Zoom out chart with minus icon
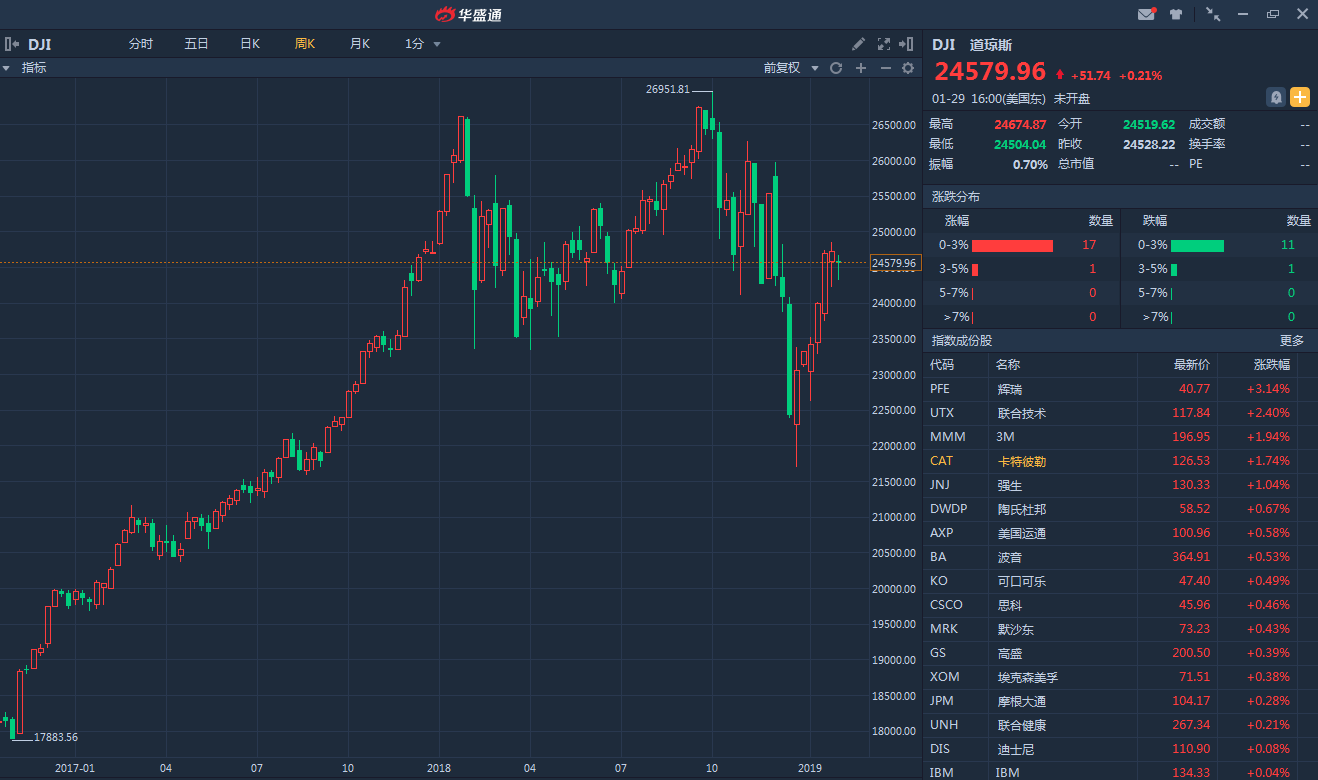1318x780 pixels. (x=885, y=68)
